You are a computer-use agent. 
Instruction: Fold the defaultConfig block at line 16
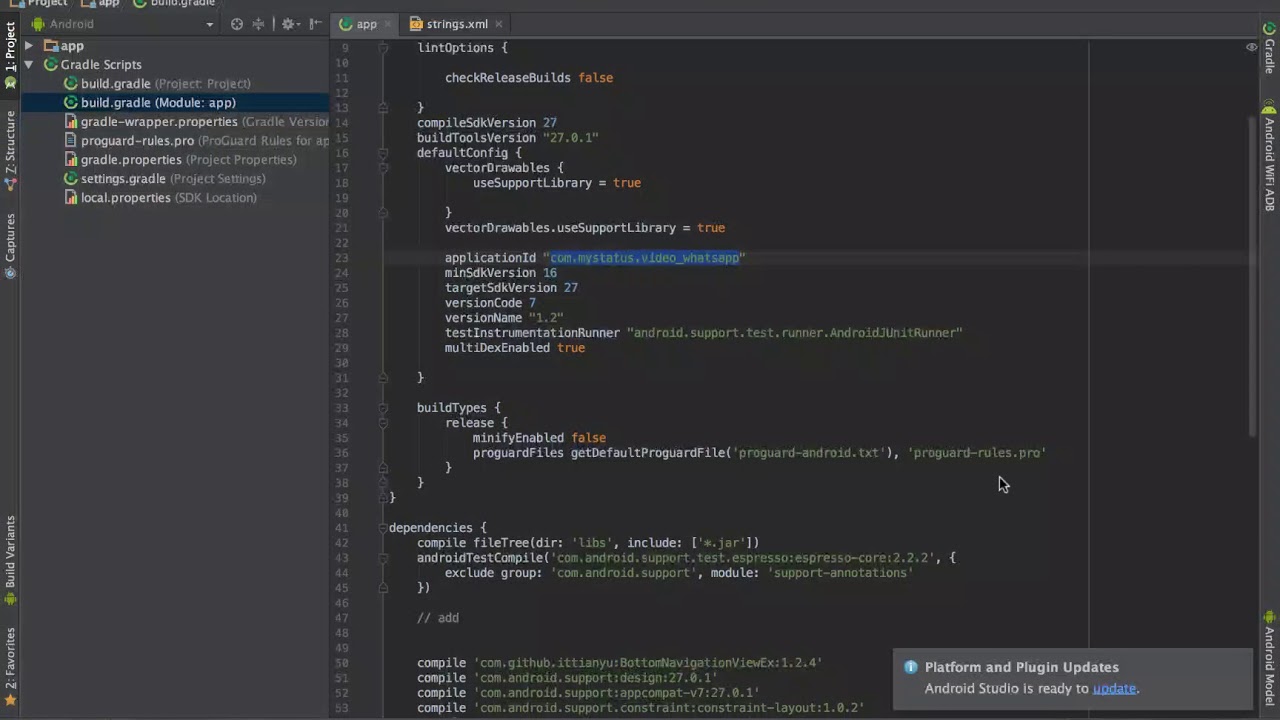[383, 153]
